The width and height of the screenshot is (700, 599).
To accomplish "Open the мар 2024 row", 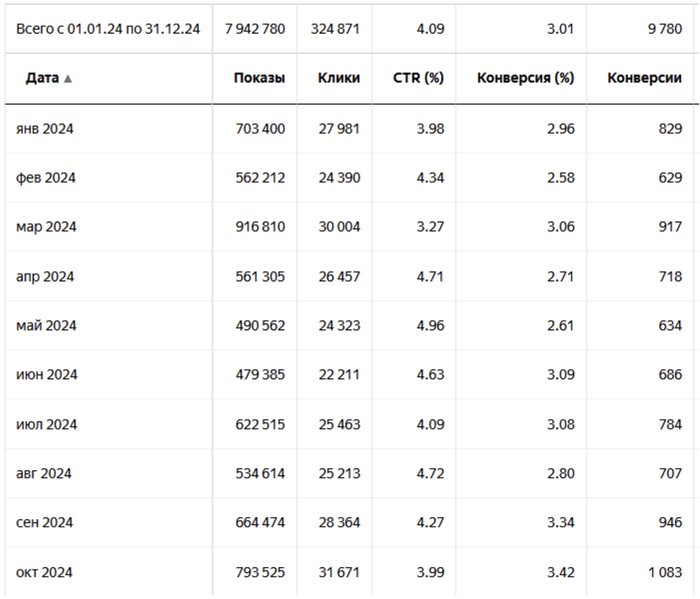I will (47, 227).
